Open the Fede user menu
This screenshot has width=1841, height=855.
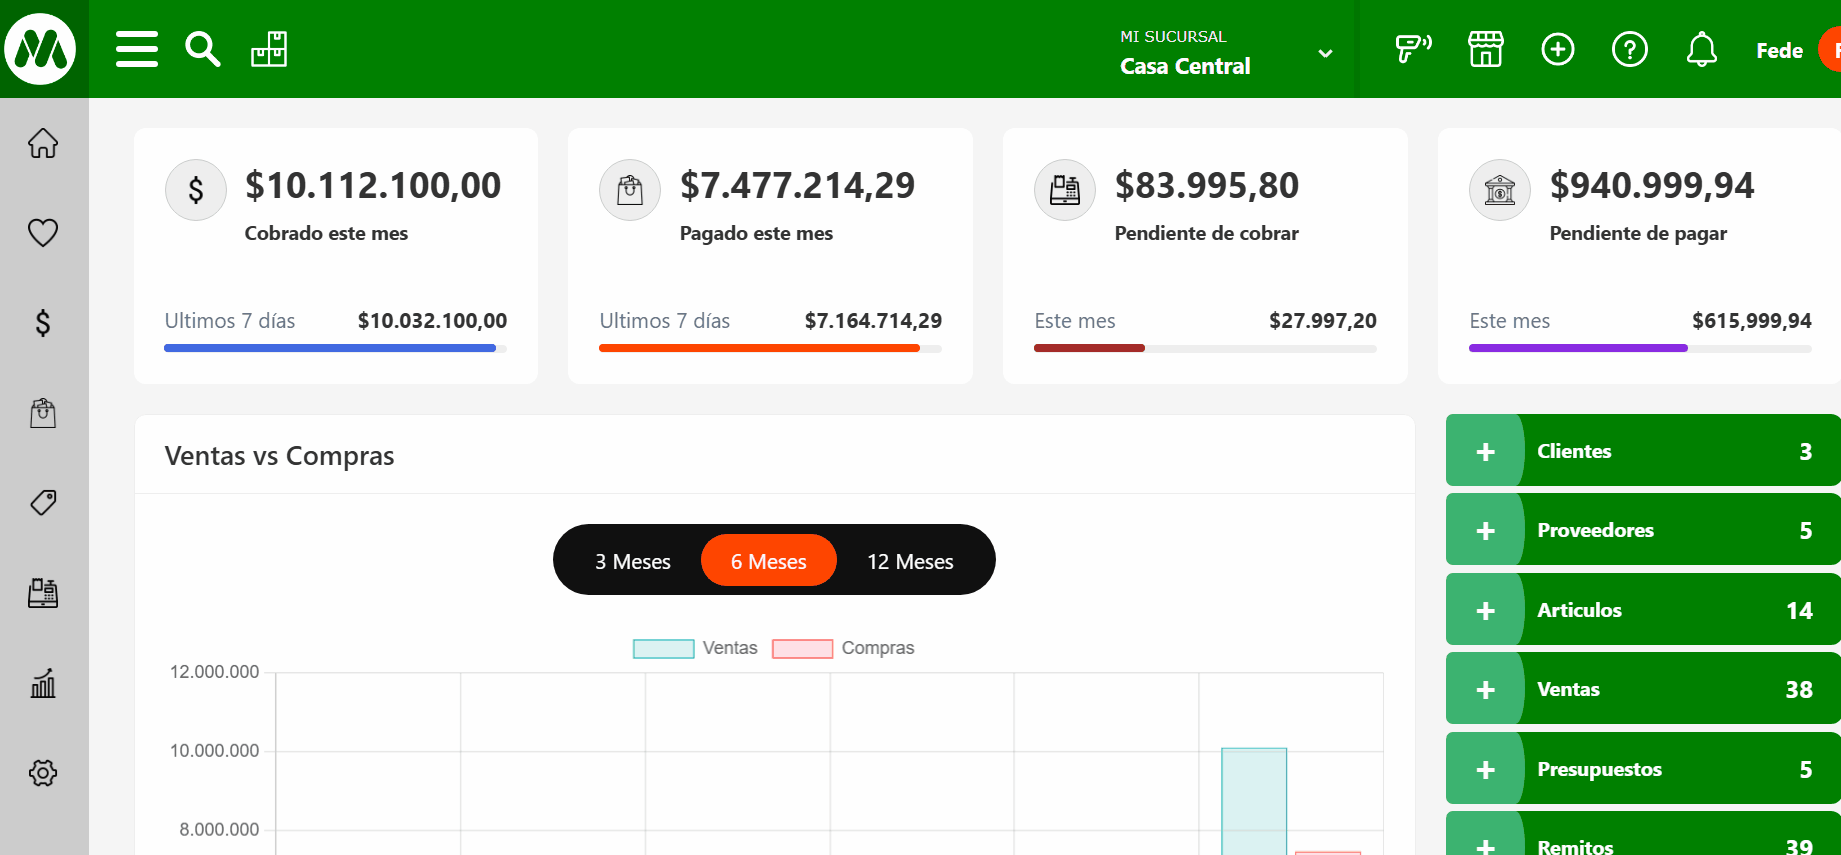[1780, 51]
